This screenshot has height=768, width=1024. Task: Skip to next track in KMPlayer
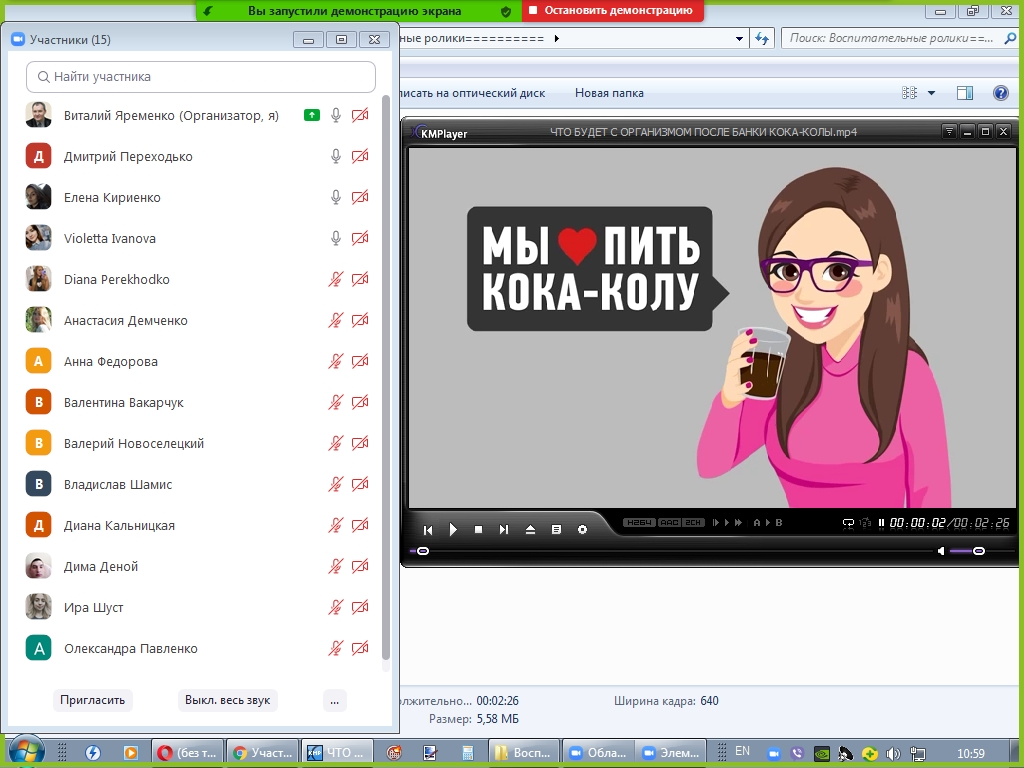point(504,530)
